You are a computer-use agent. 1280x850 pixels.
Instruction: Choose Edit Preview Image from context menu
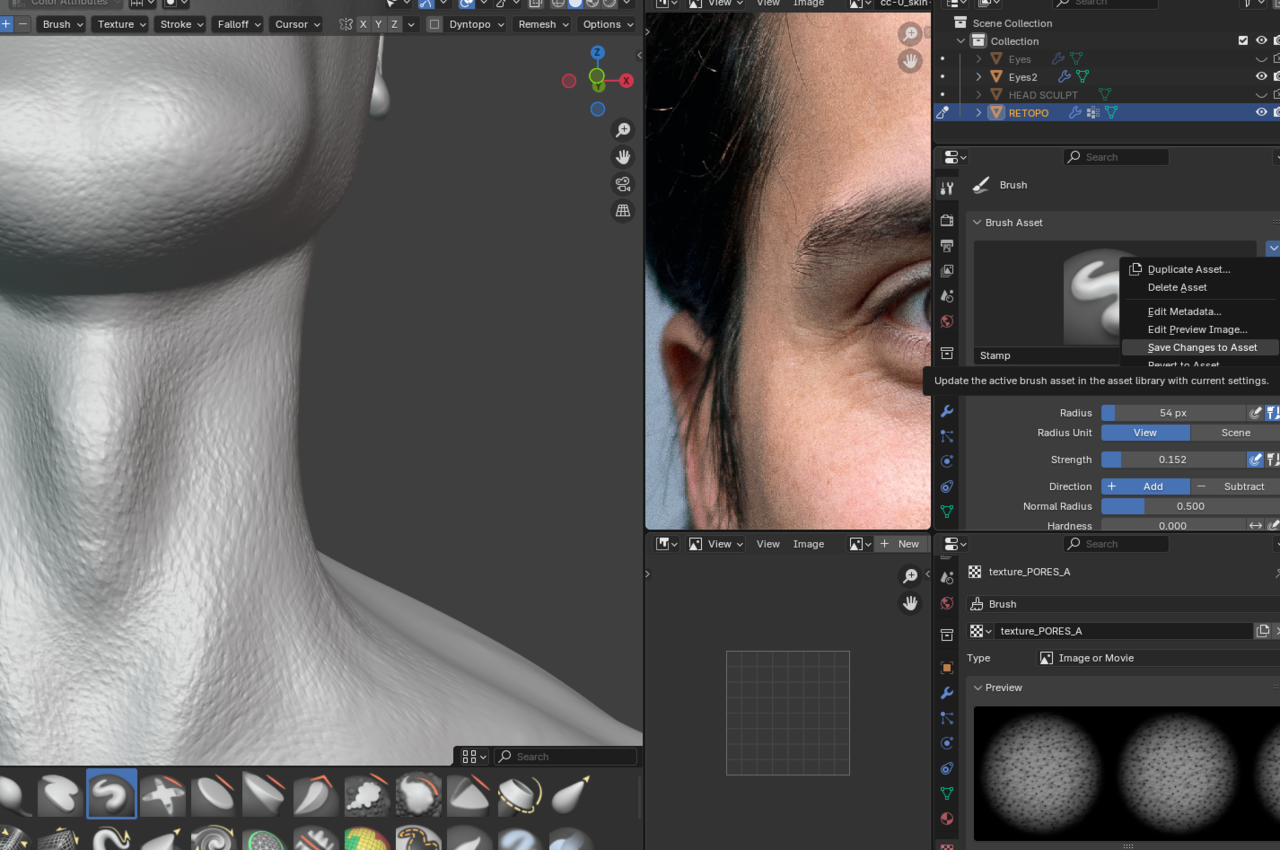(x=1197, y=329)
